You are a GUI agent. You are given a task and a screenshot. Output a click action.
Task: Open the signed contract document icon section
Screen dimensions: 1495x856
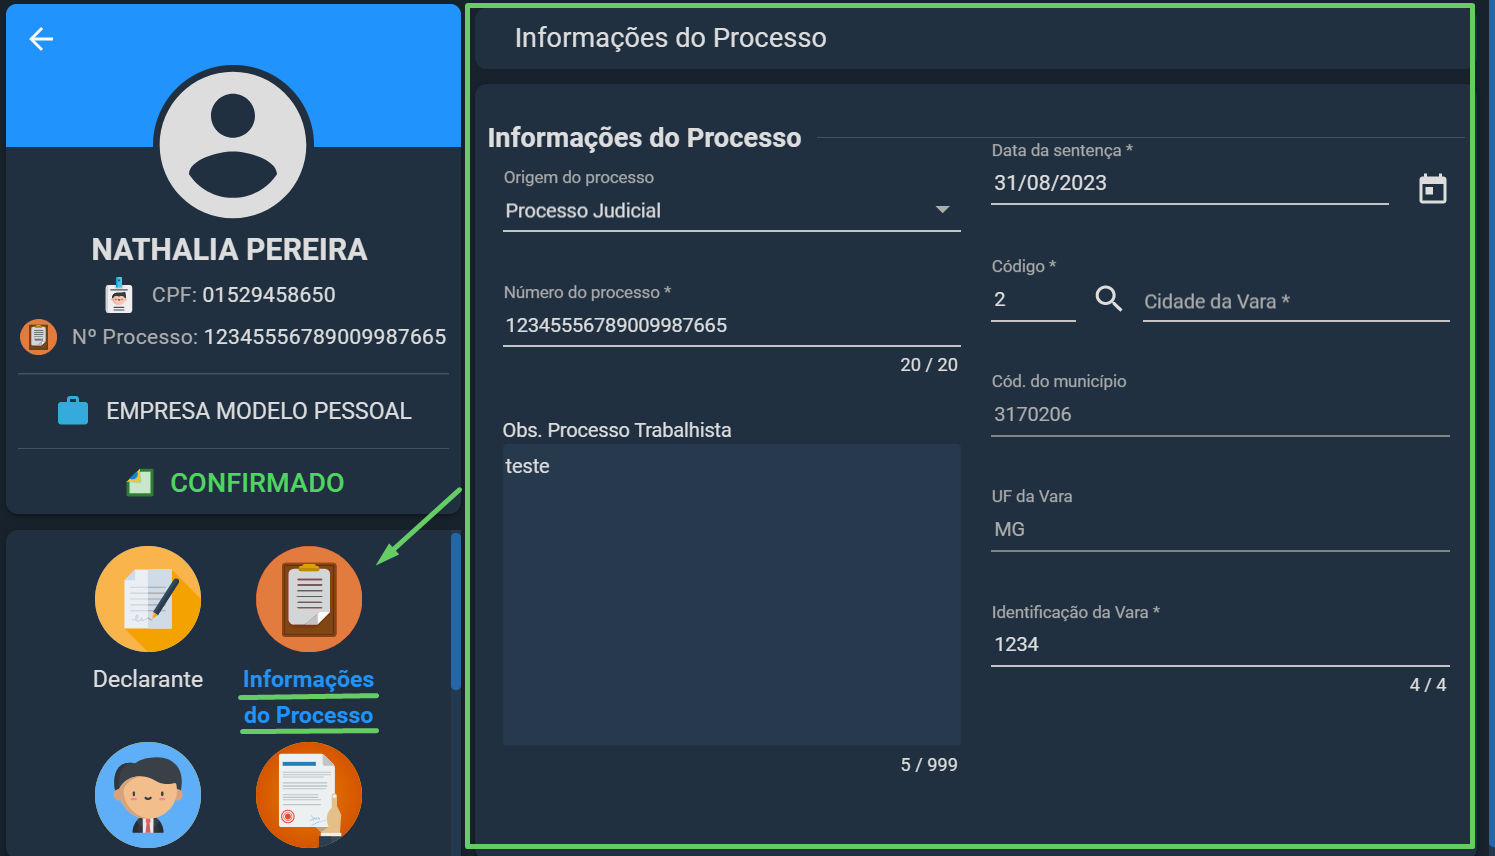pos(309,795)
